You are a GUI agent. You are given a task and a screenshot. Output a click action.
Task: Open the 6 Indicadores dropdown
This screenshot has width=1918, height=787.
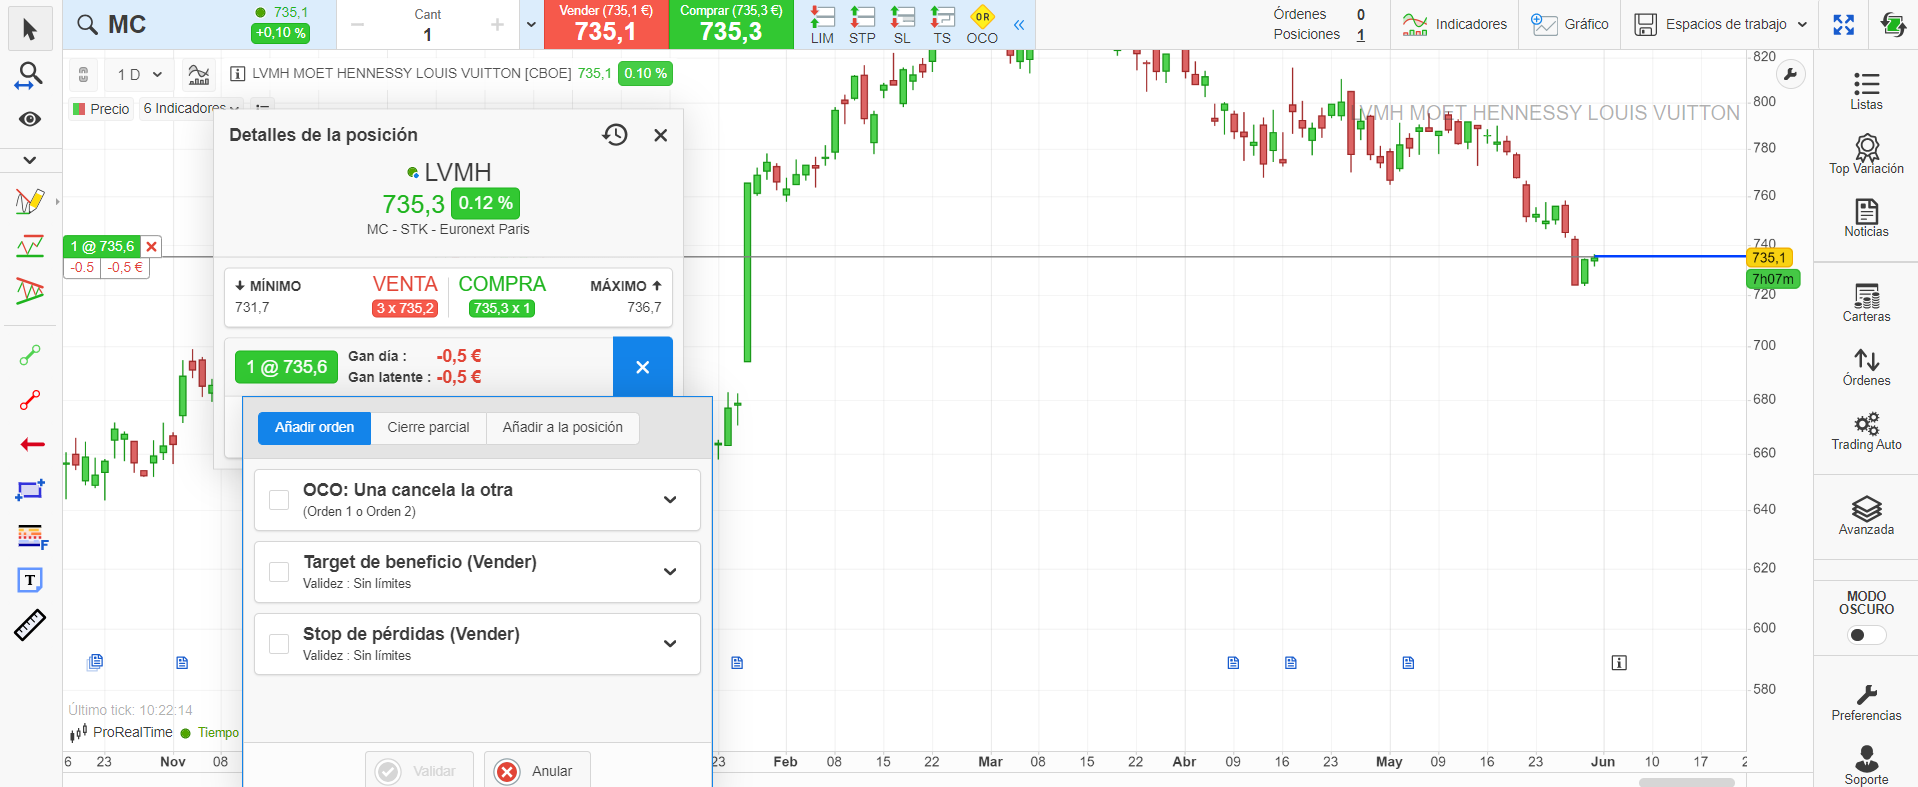pos(191,108)
